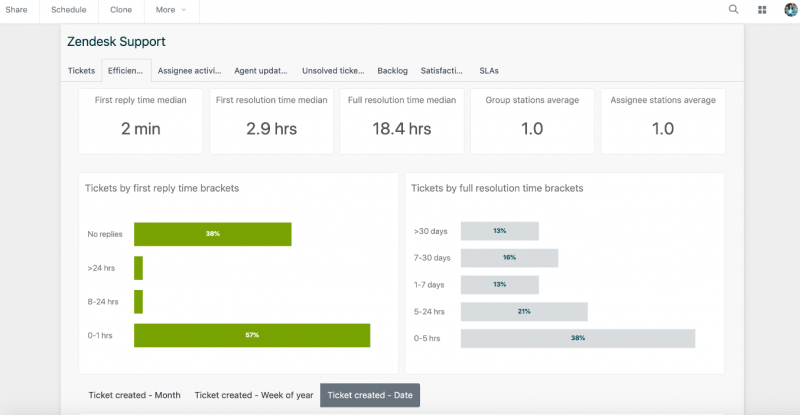Click the 5-24 hrs 21% bar
800x415 pixels.
click(524, 311)
